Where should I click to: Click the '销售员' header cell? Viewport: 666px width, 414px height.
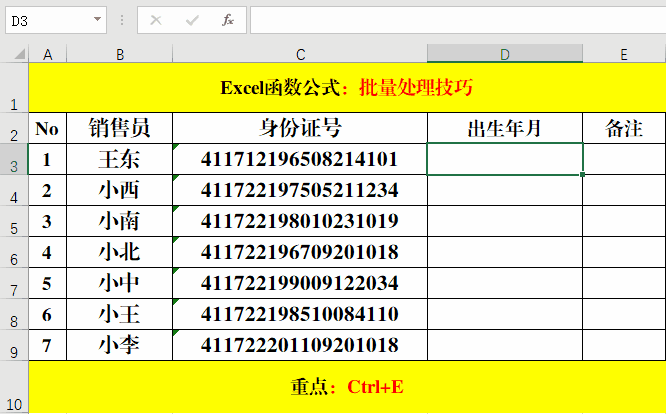(x=120, y=128)
